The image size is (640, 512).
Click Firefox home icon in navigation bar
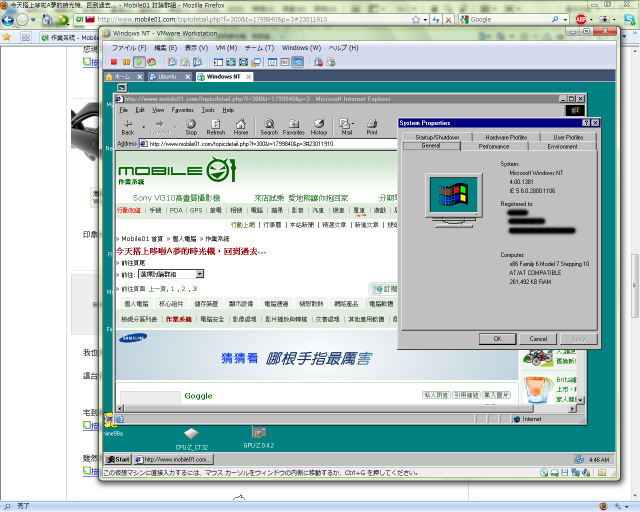pos(47,19)
